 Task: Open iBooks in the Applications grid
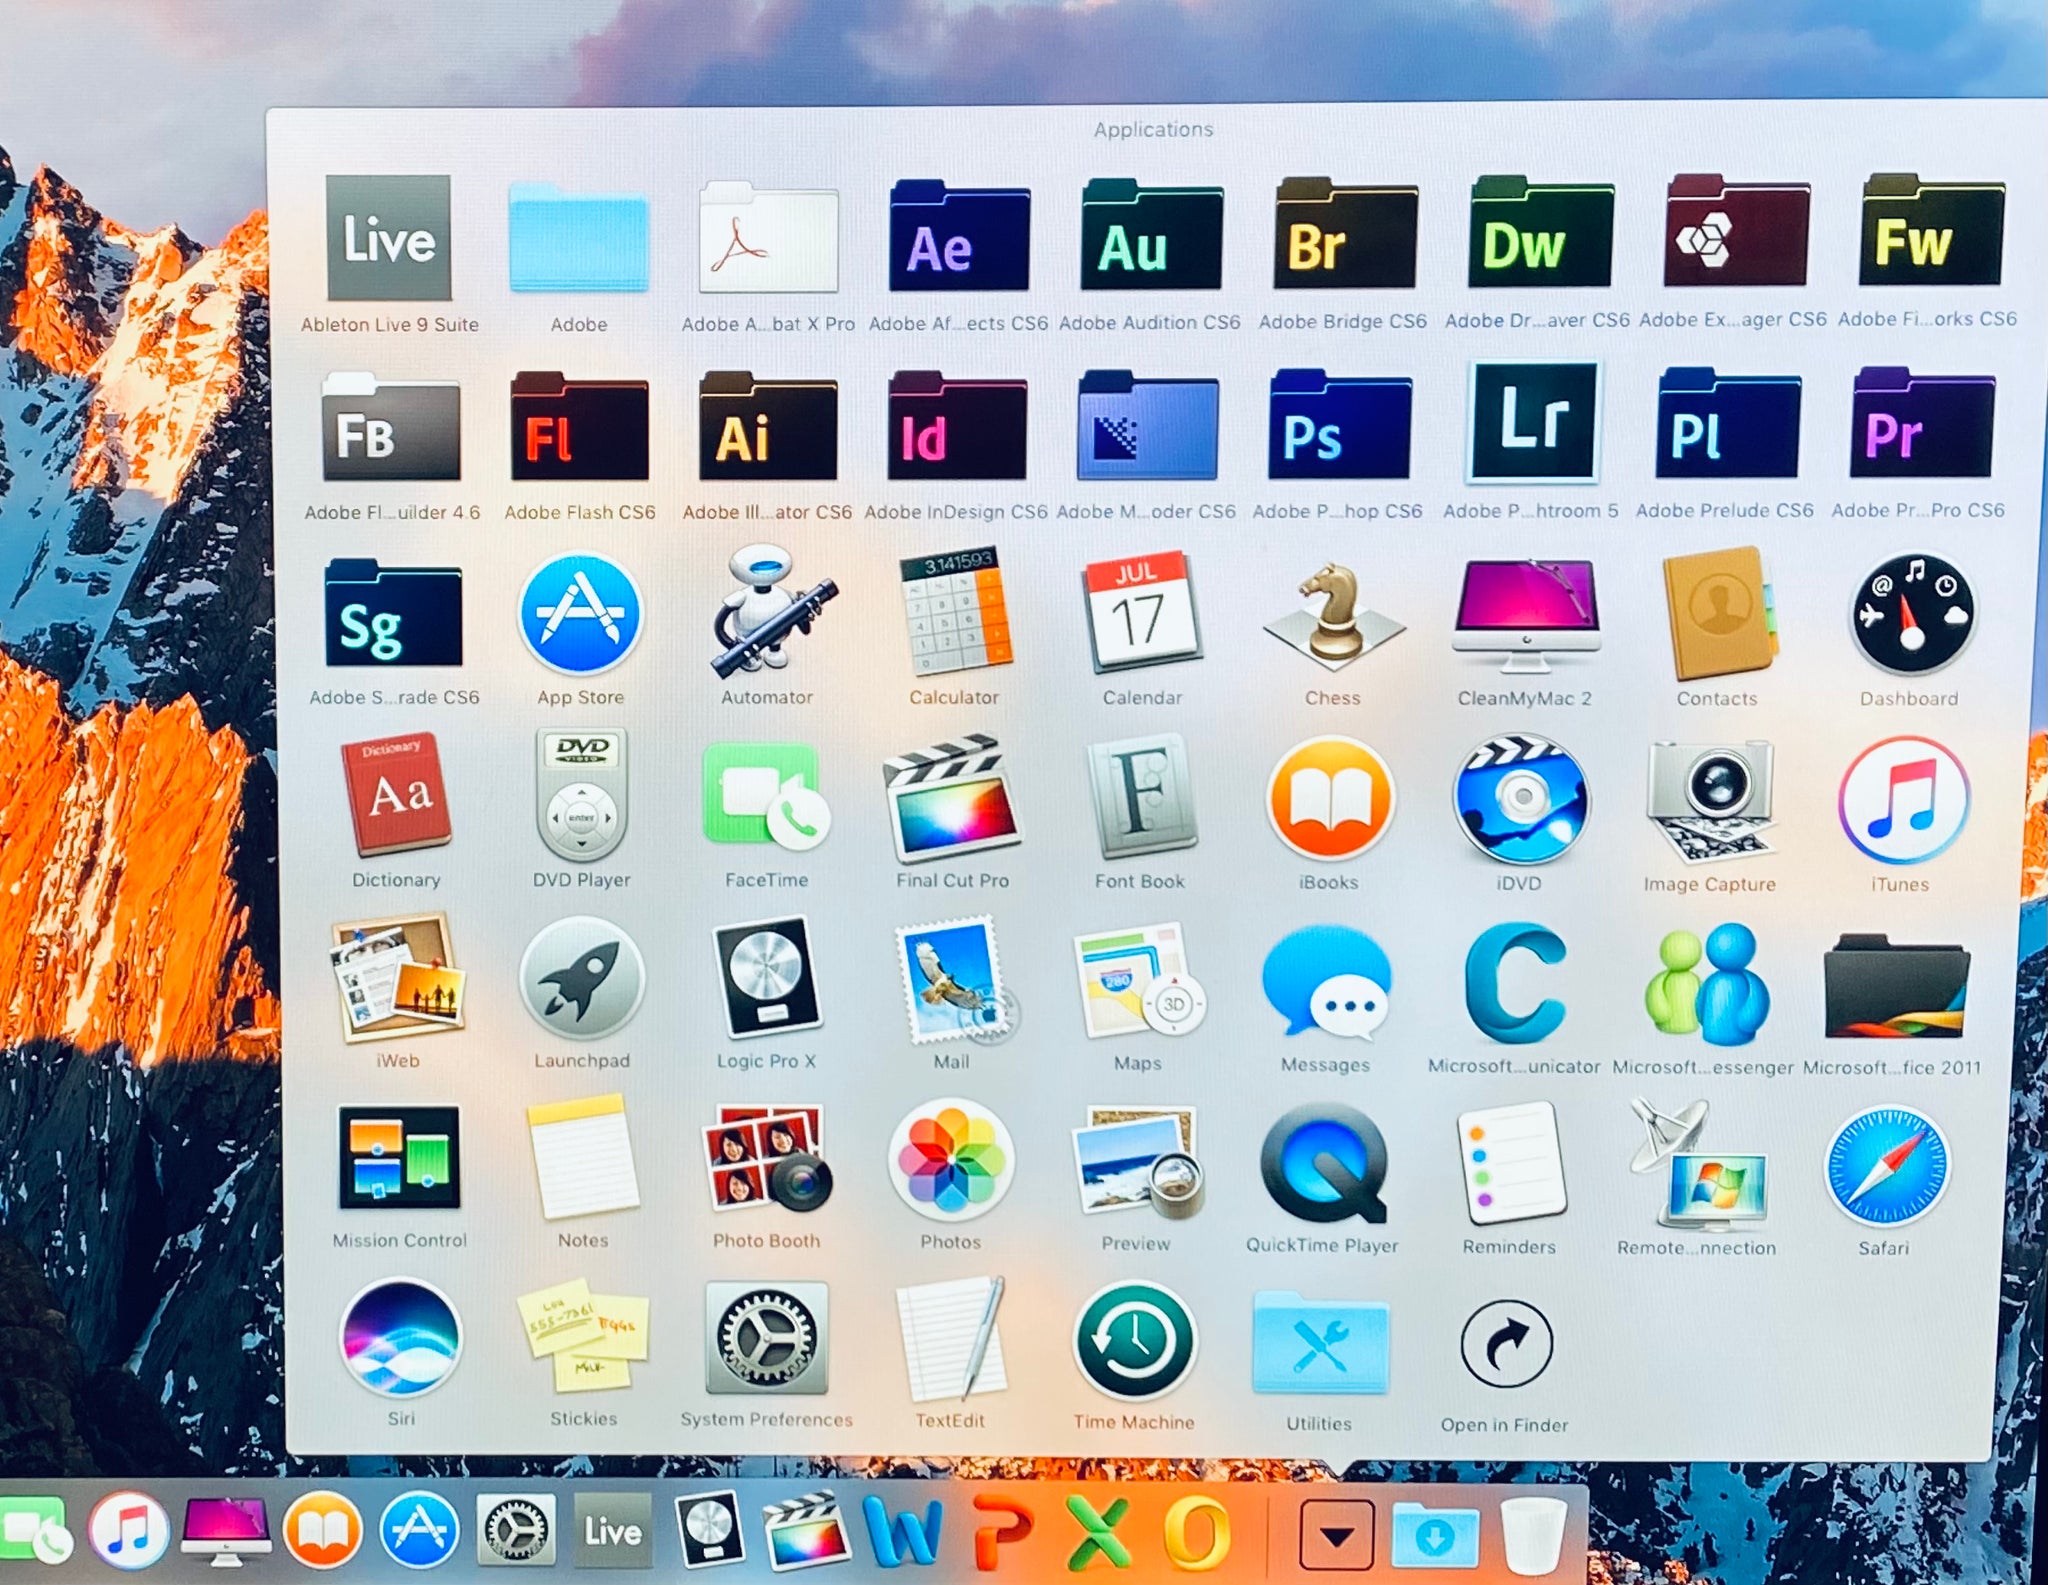click(1330, 800)
